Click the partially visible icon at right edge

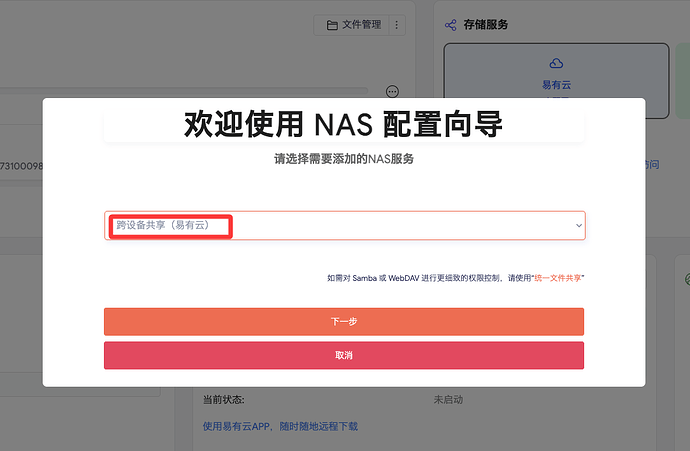click(x=685, y=279)
